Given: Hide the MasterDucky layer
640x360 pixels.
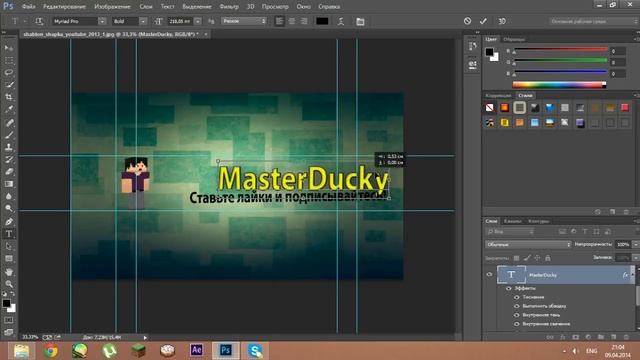Looking at the screenshot, I should (489, 275).
